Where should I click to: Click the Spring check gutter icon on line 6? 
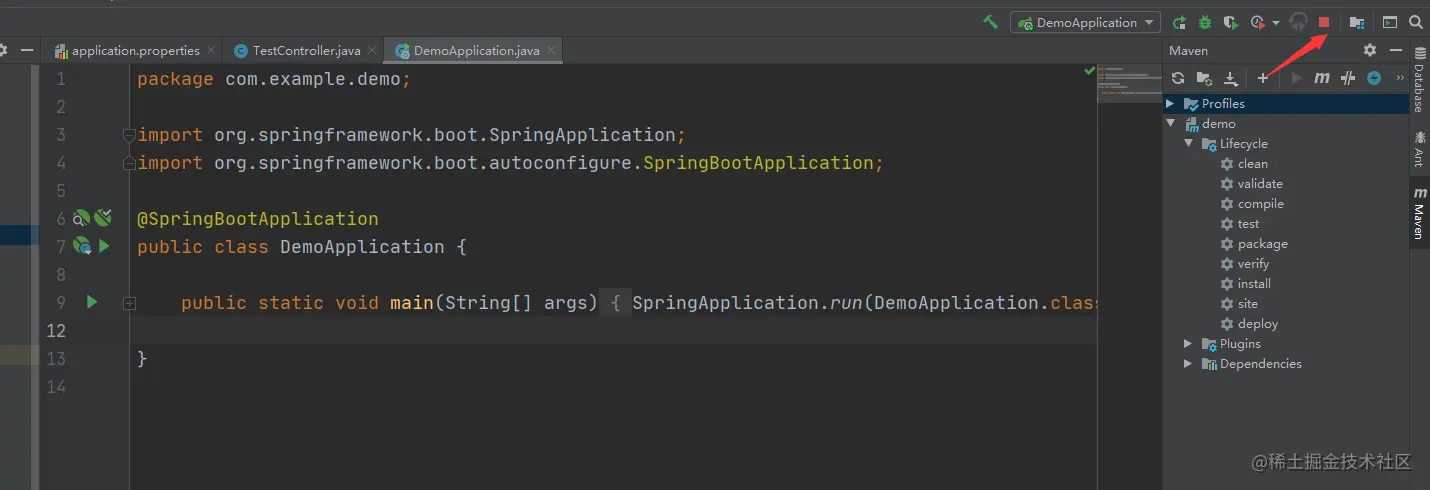[x=102, y=217]
